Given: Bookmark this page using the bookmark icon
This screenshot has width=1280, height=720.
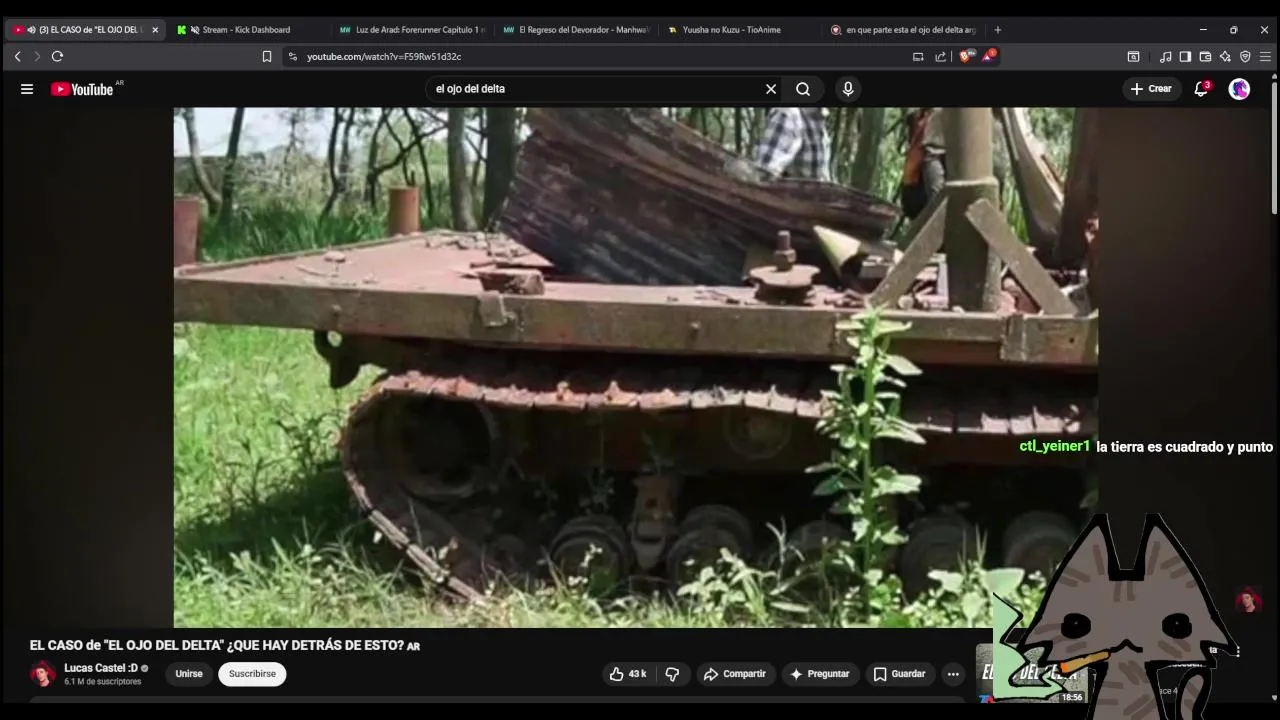Looking at the screenshot, I should (266, 57).
